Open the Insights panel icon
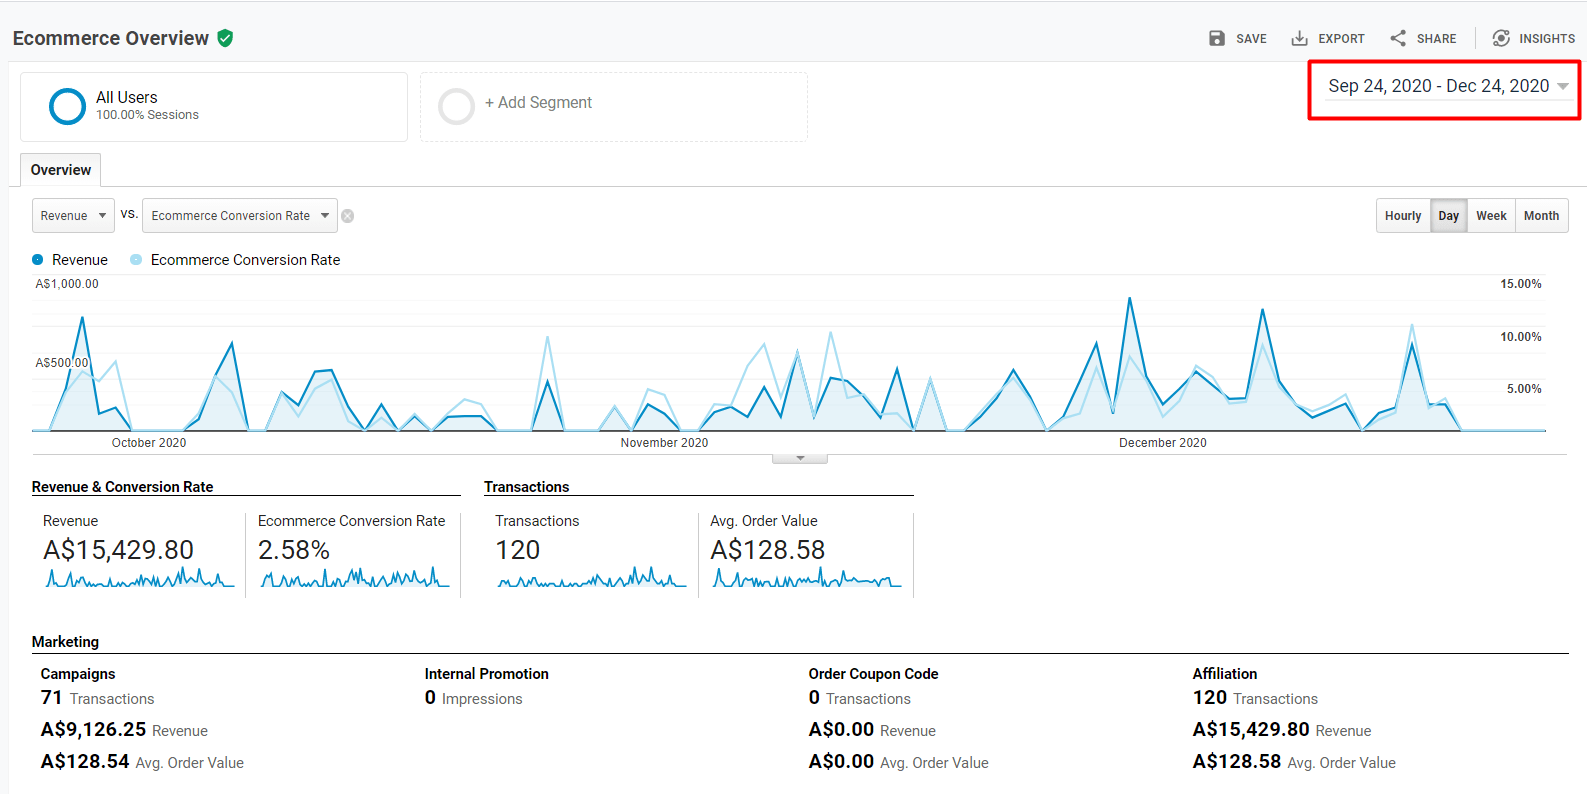The height and width of the screenshot is (794, 1587). click(1501, 38)
